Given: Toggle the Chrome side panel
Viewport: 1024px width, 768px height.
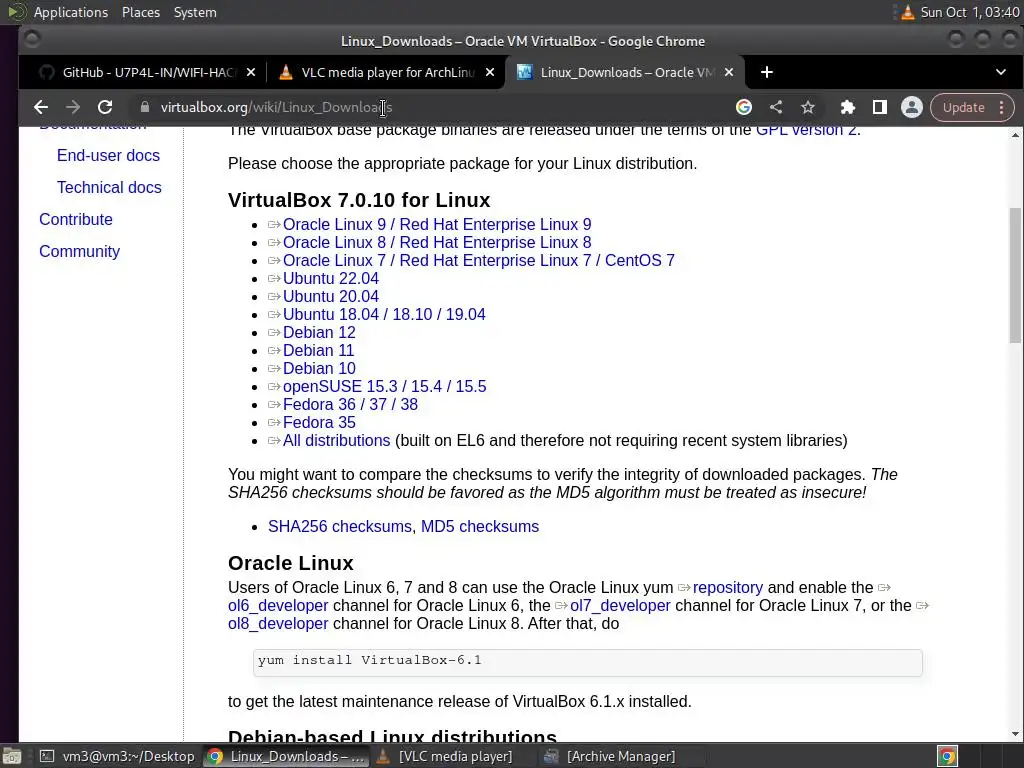Looking at the screenshot, I should pos(880,107).
